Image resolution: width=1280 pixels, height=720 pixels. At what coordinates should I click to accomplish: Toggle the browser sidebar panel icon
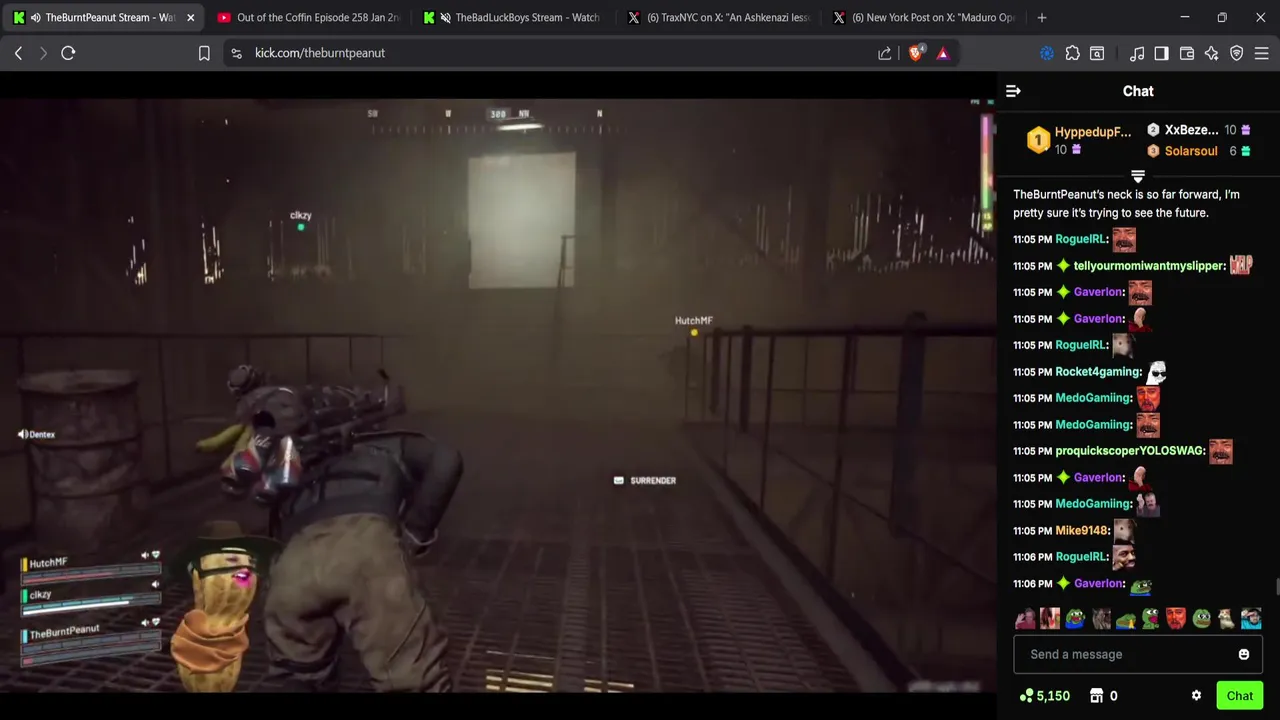(x=1161, y=53)
